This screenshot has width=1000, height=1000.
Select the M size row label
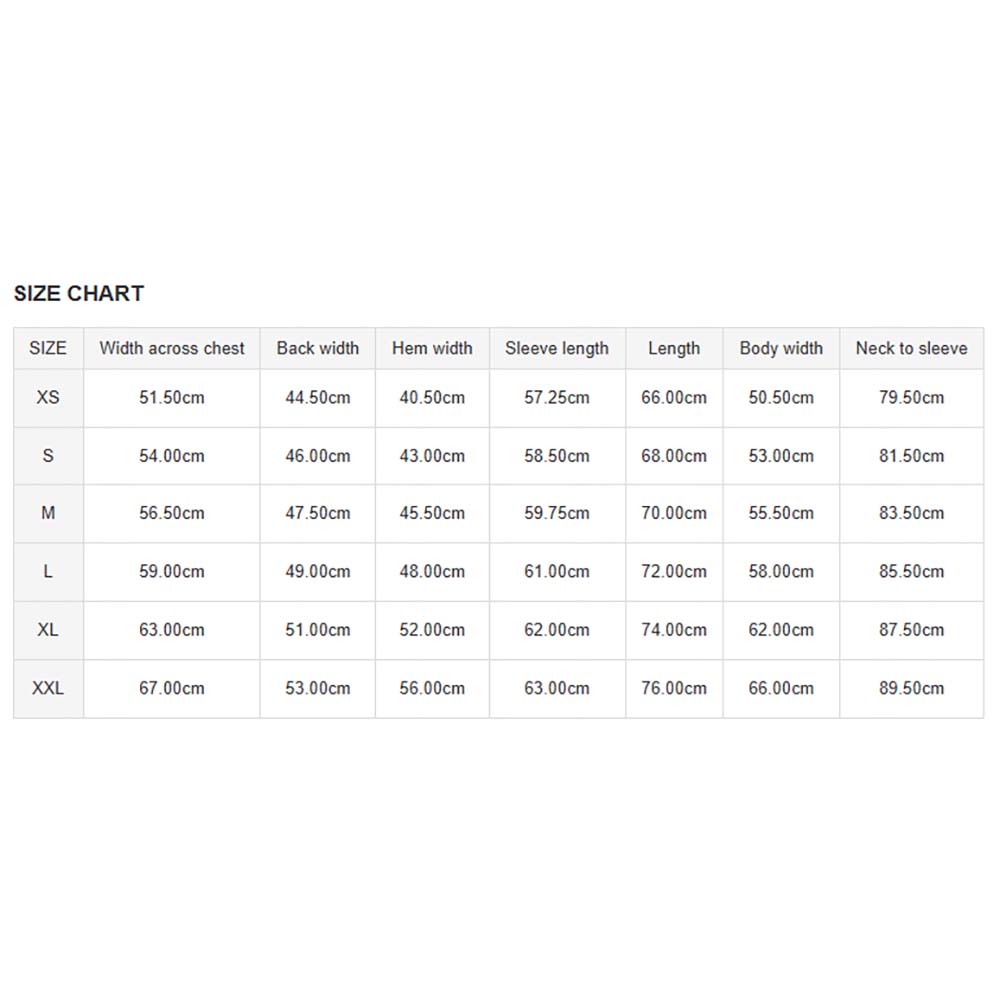click(48, 513)
